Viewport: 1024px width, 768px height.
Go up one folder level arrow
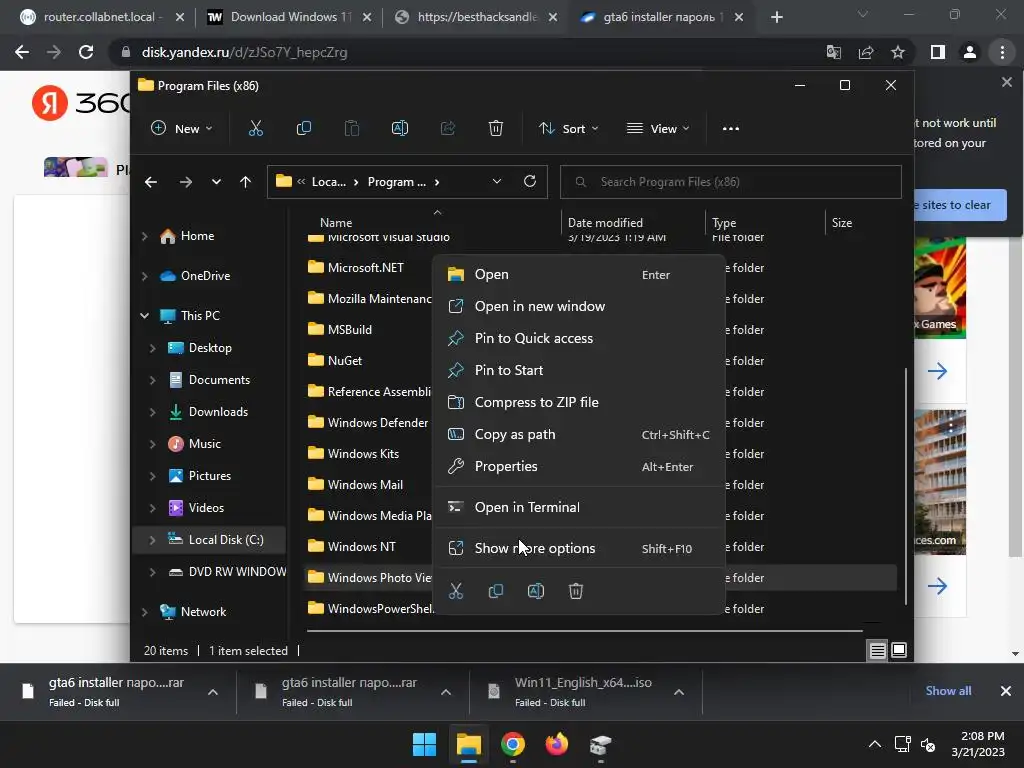(246, 182)
